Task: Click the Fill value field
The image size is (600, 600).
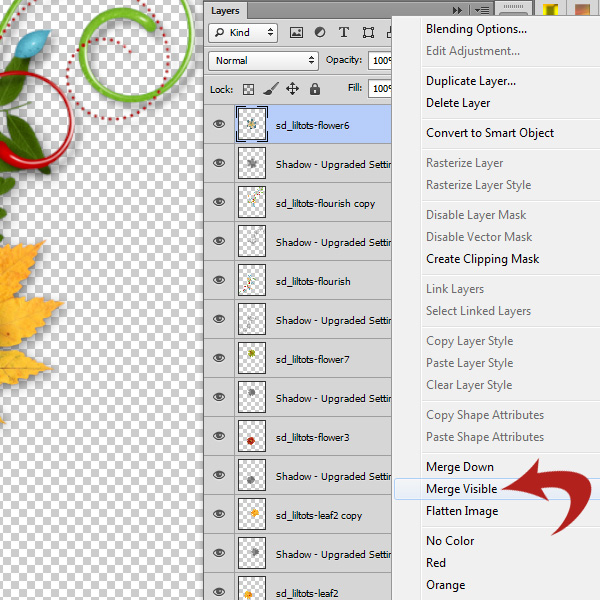Action: point(380,88)
